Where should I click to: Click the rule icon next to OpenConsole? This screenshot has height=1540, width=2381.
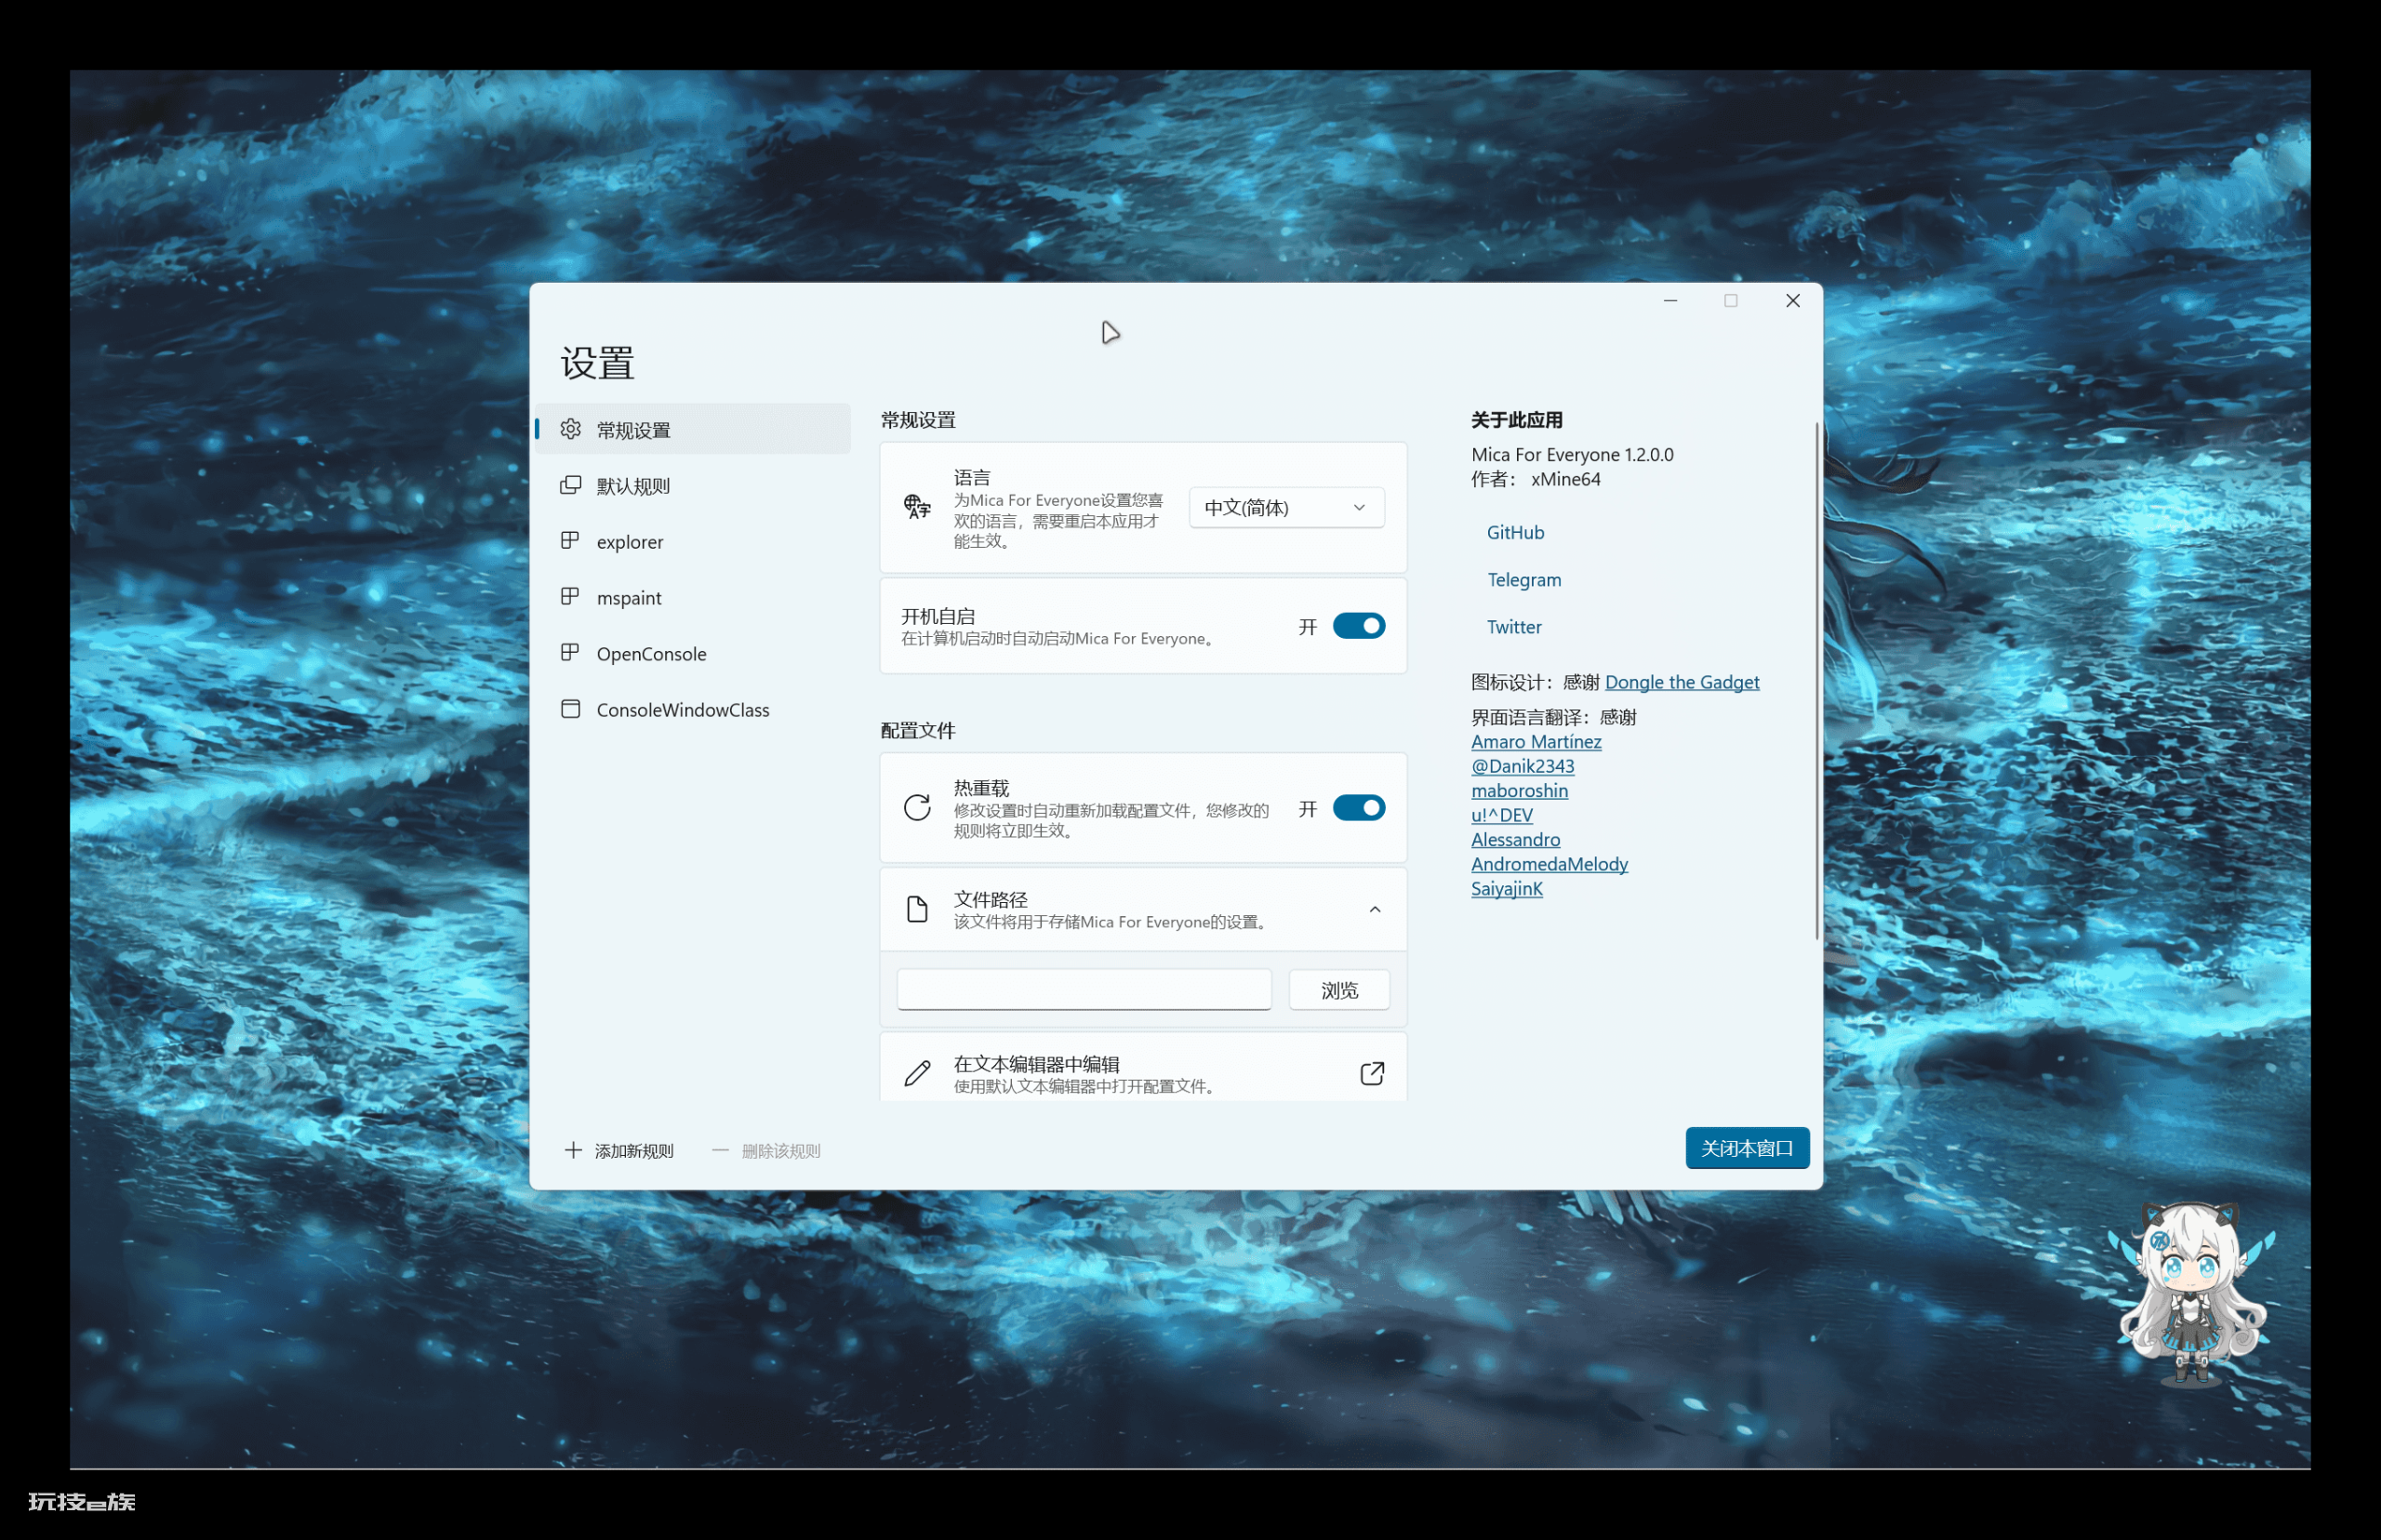click(x=570, y=653)
